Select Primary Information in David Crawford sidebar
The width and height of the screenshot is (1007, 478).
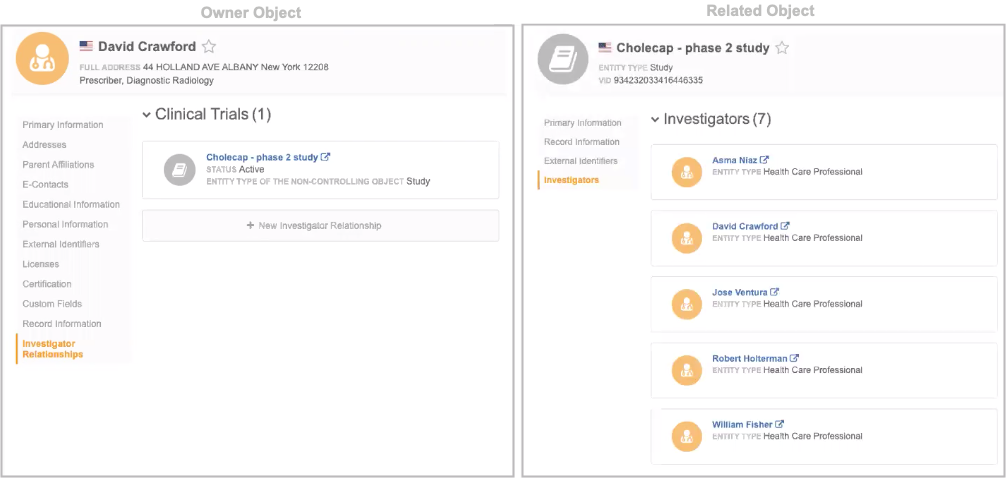(63, 125)
